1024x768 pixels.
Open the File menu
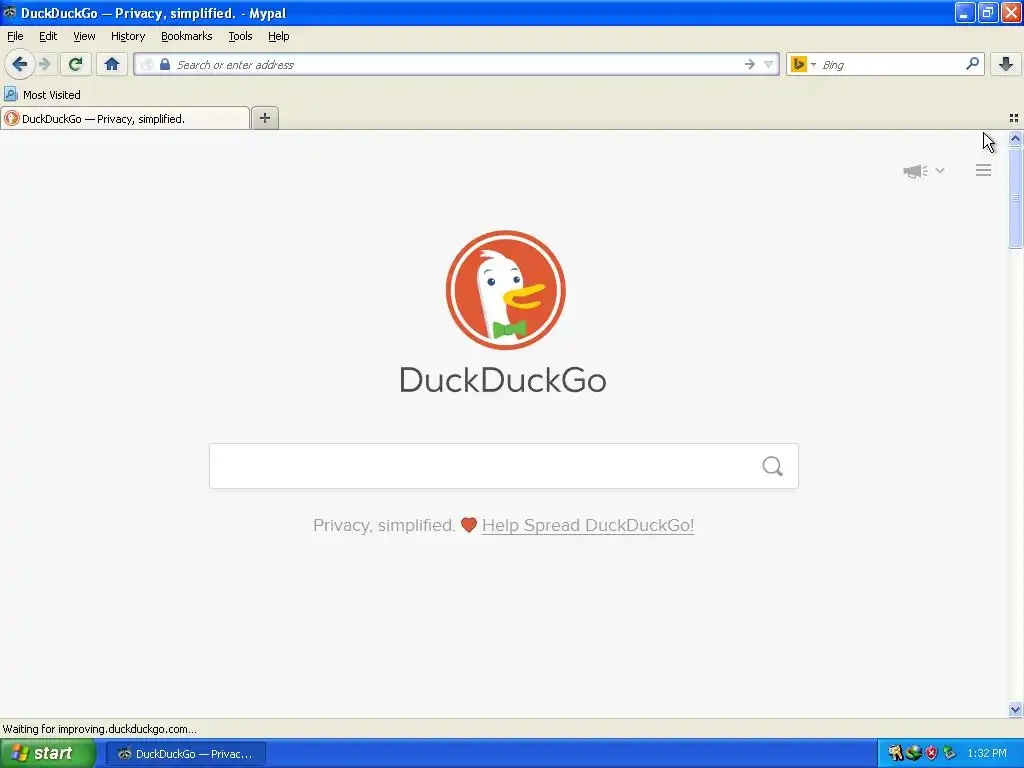[x=15, y=36]
